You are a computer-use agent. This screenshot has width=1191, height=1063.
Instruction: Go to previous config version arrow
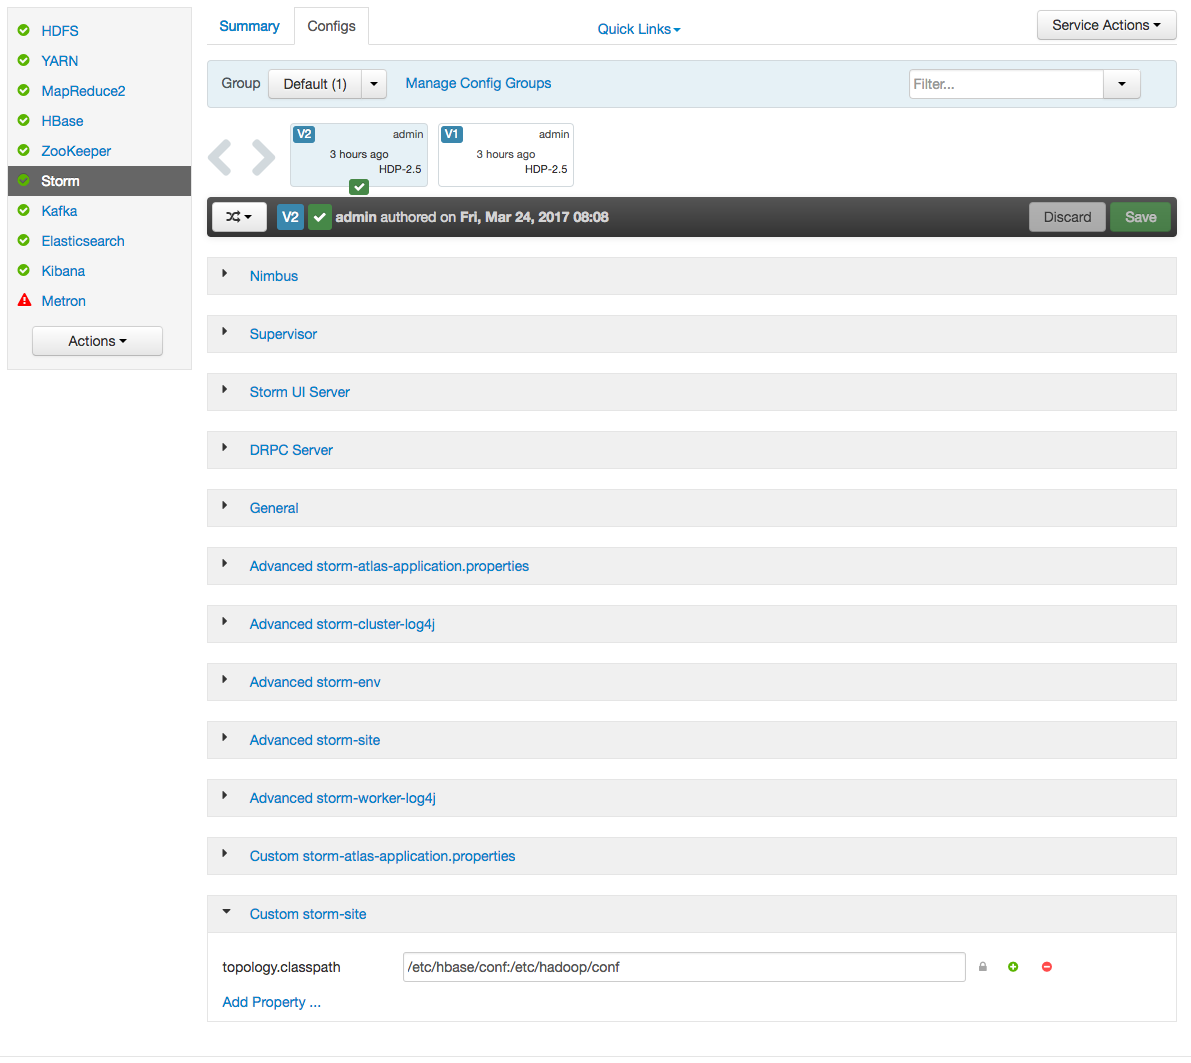[220, 157]
